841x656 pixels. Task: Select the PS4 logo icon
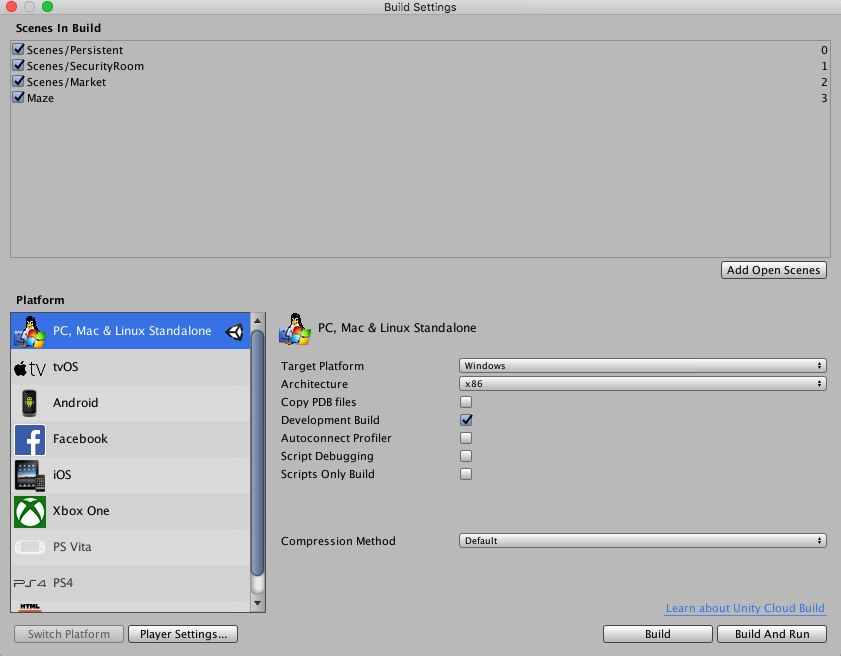[30, 583]
